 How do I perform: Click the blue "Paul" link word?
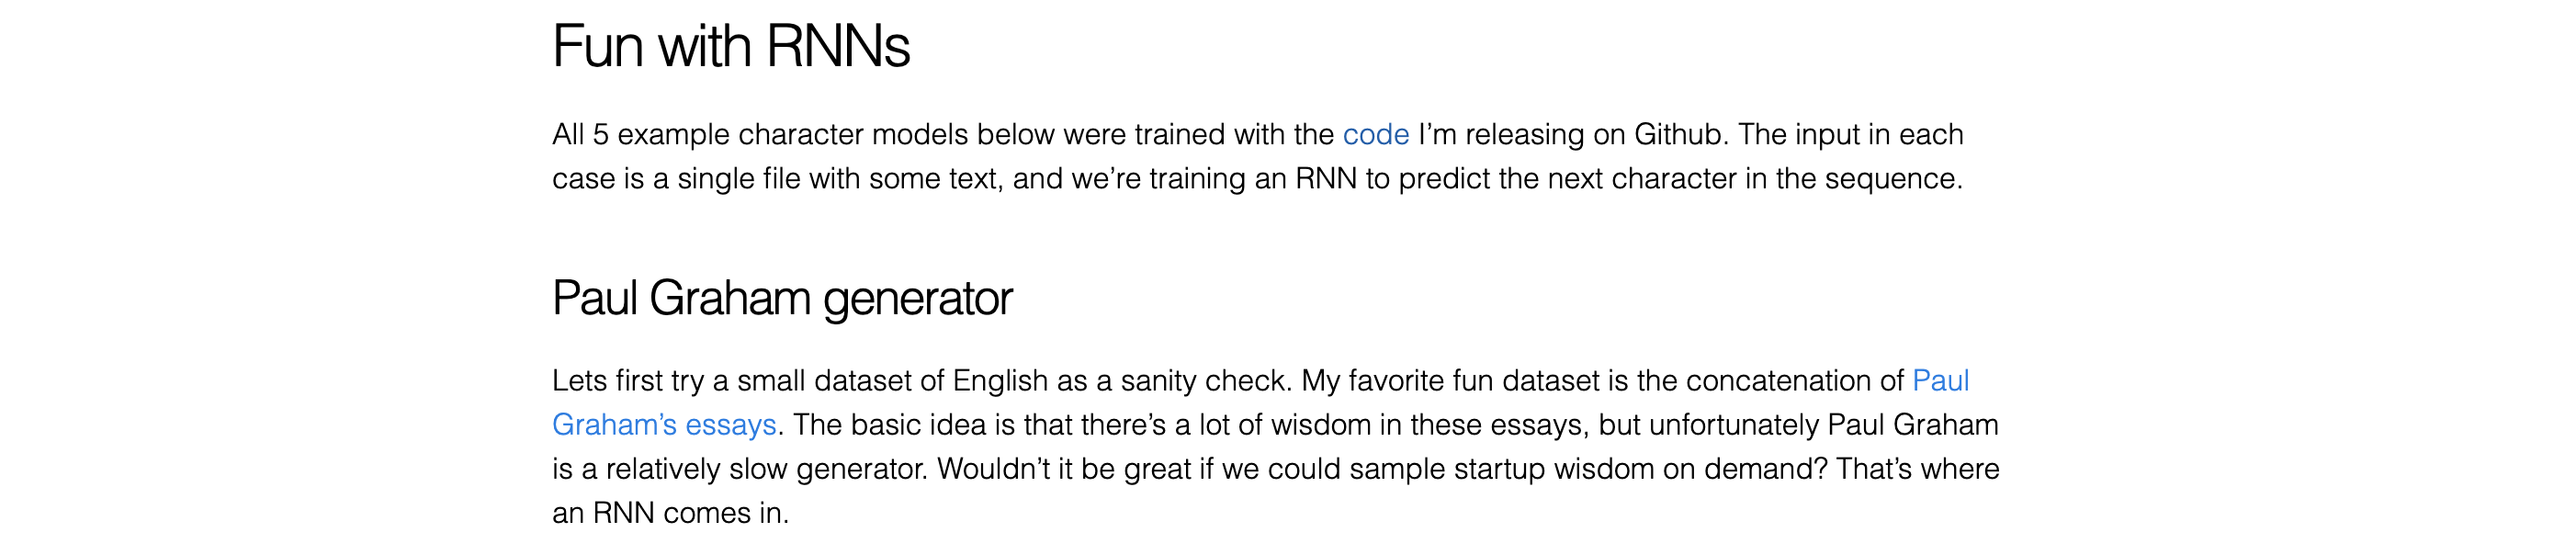point(1940,380)
